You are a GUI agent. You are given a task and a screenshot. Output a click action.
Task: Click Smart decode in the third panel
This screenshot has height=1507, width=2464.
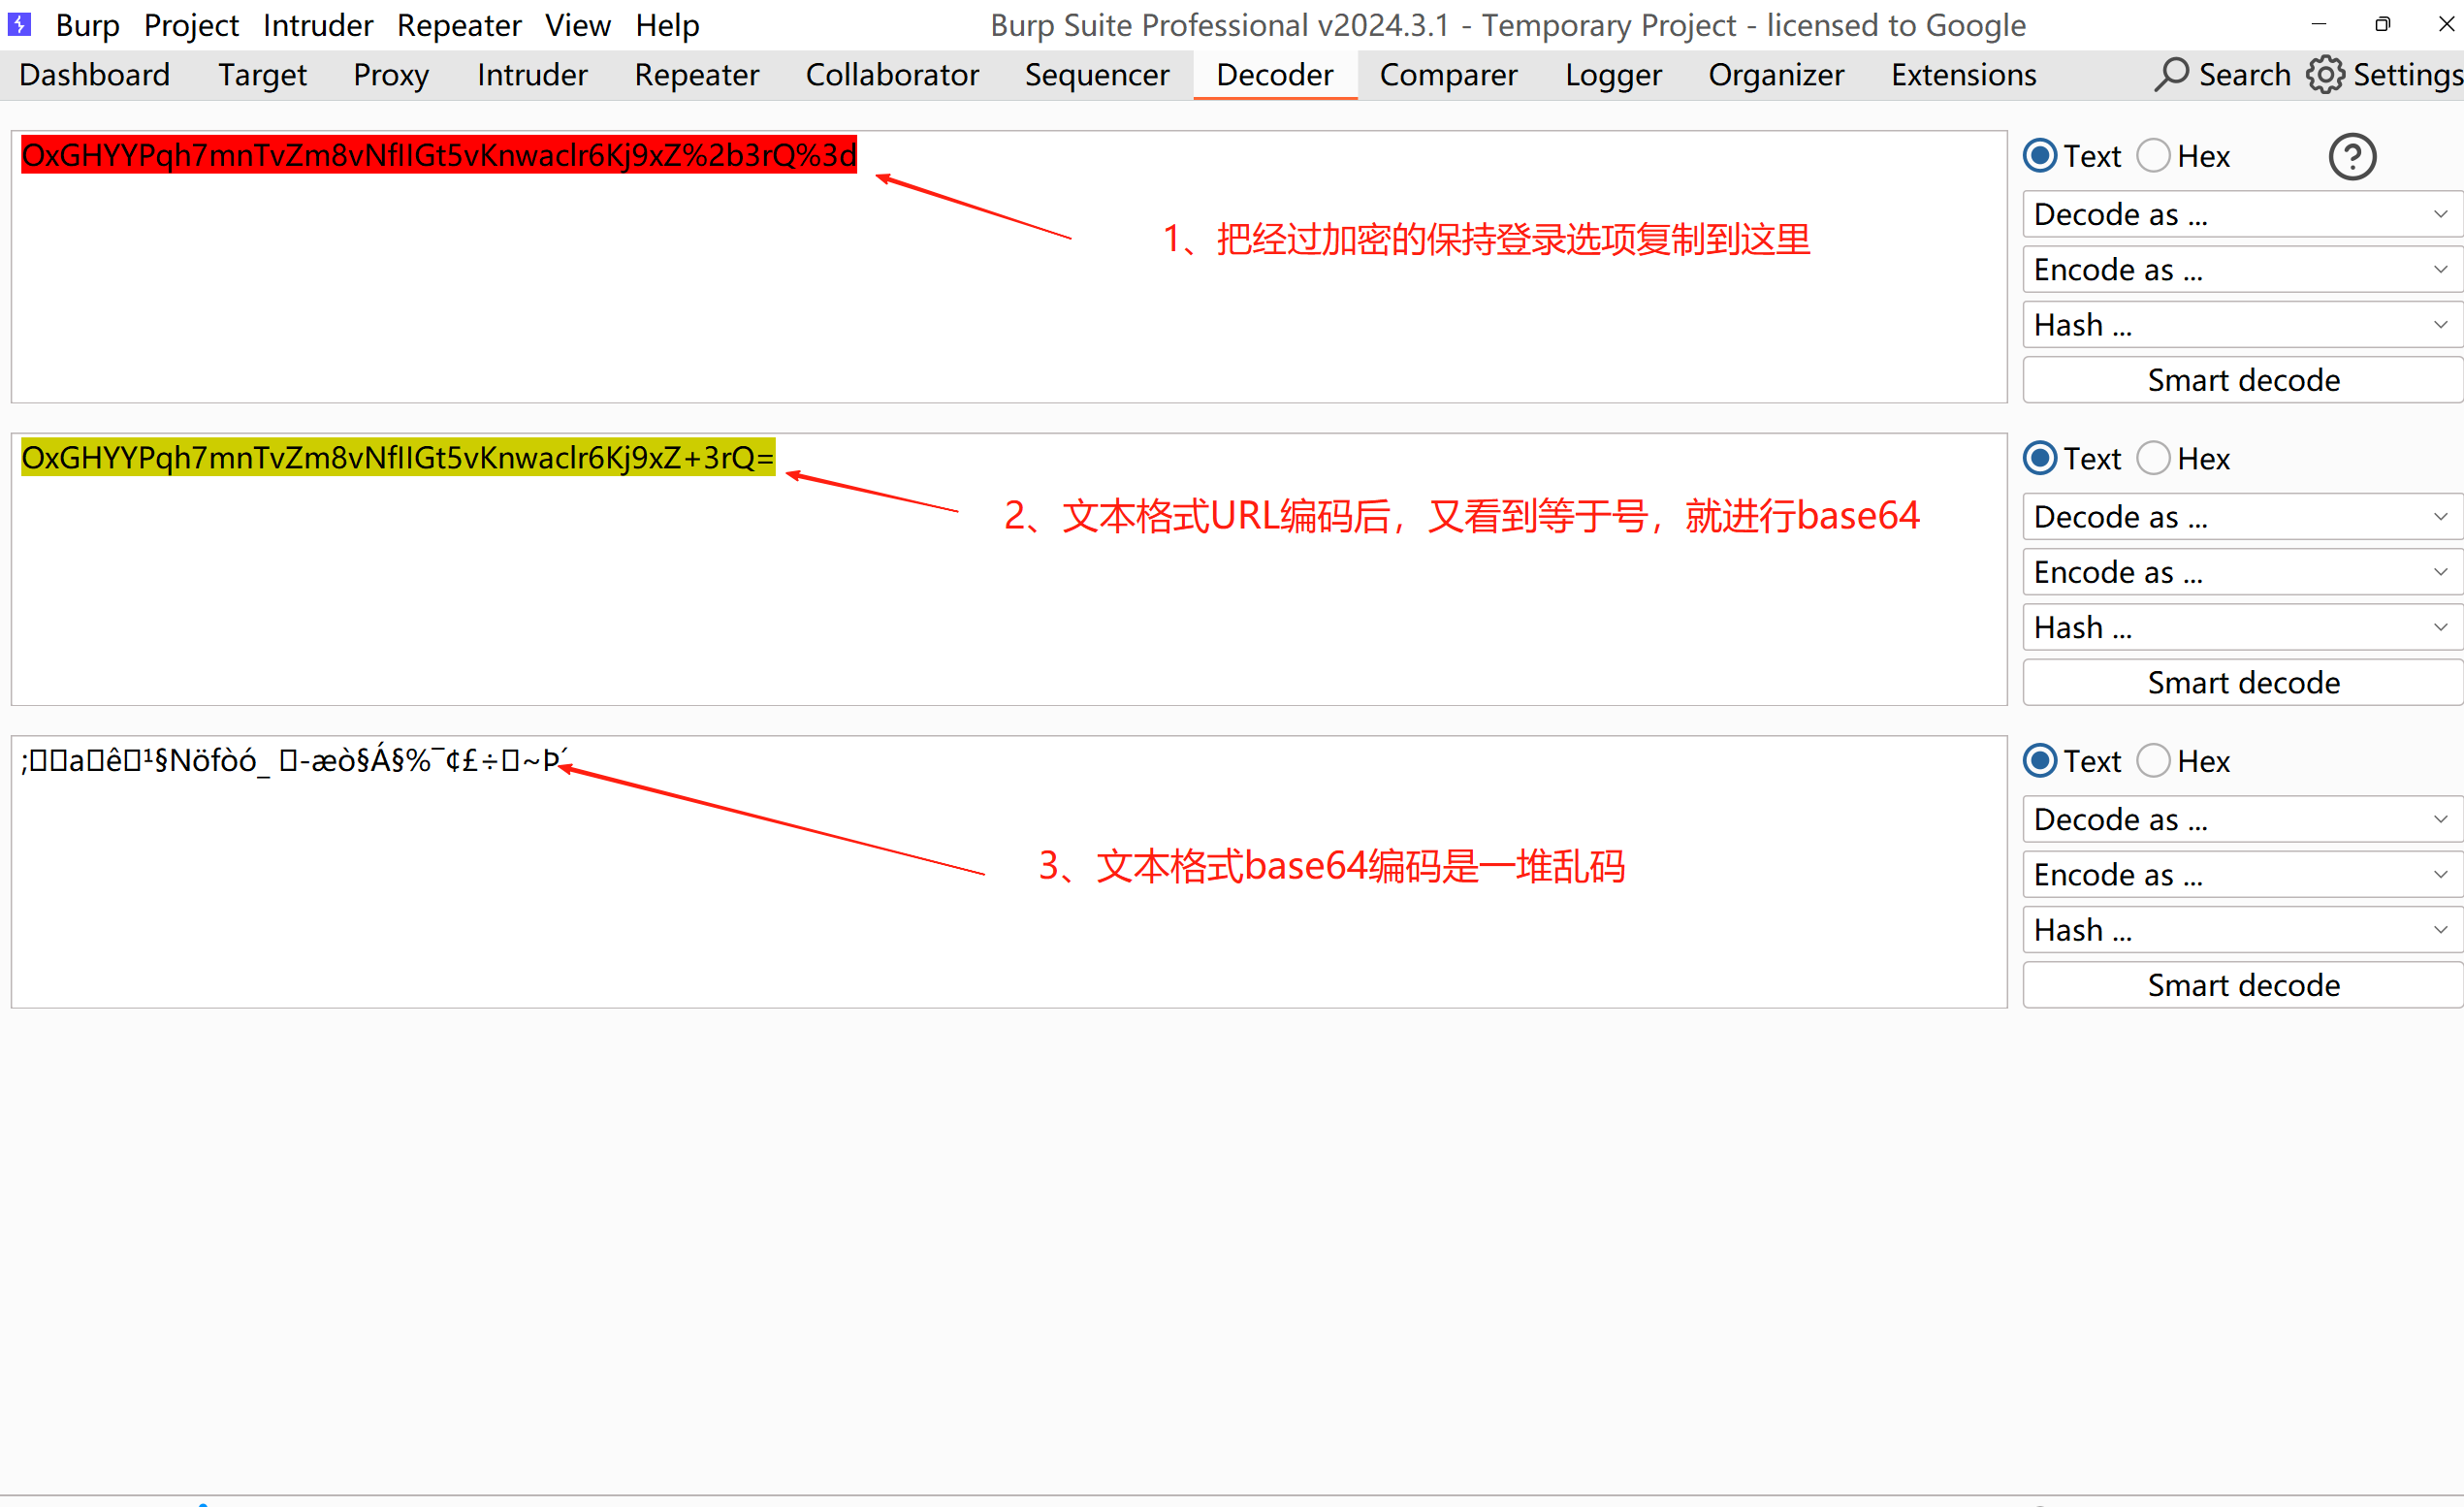(2242, 985)
